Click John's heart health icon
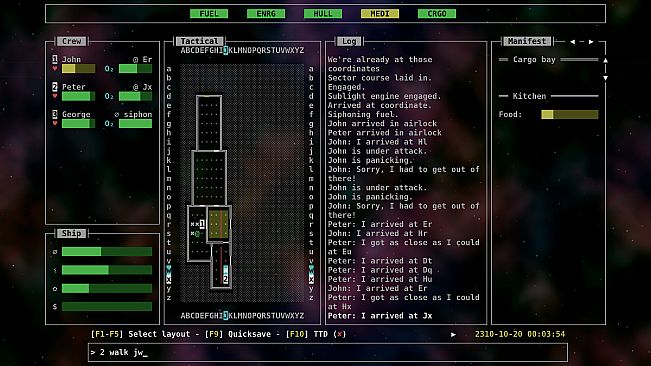This screenshot has height=366, width=651. (55, 68)
